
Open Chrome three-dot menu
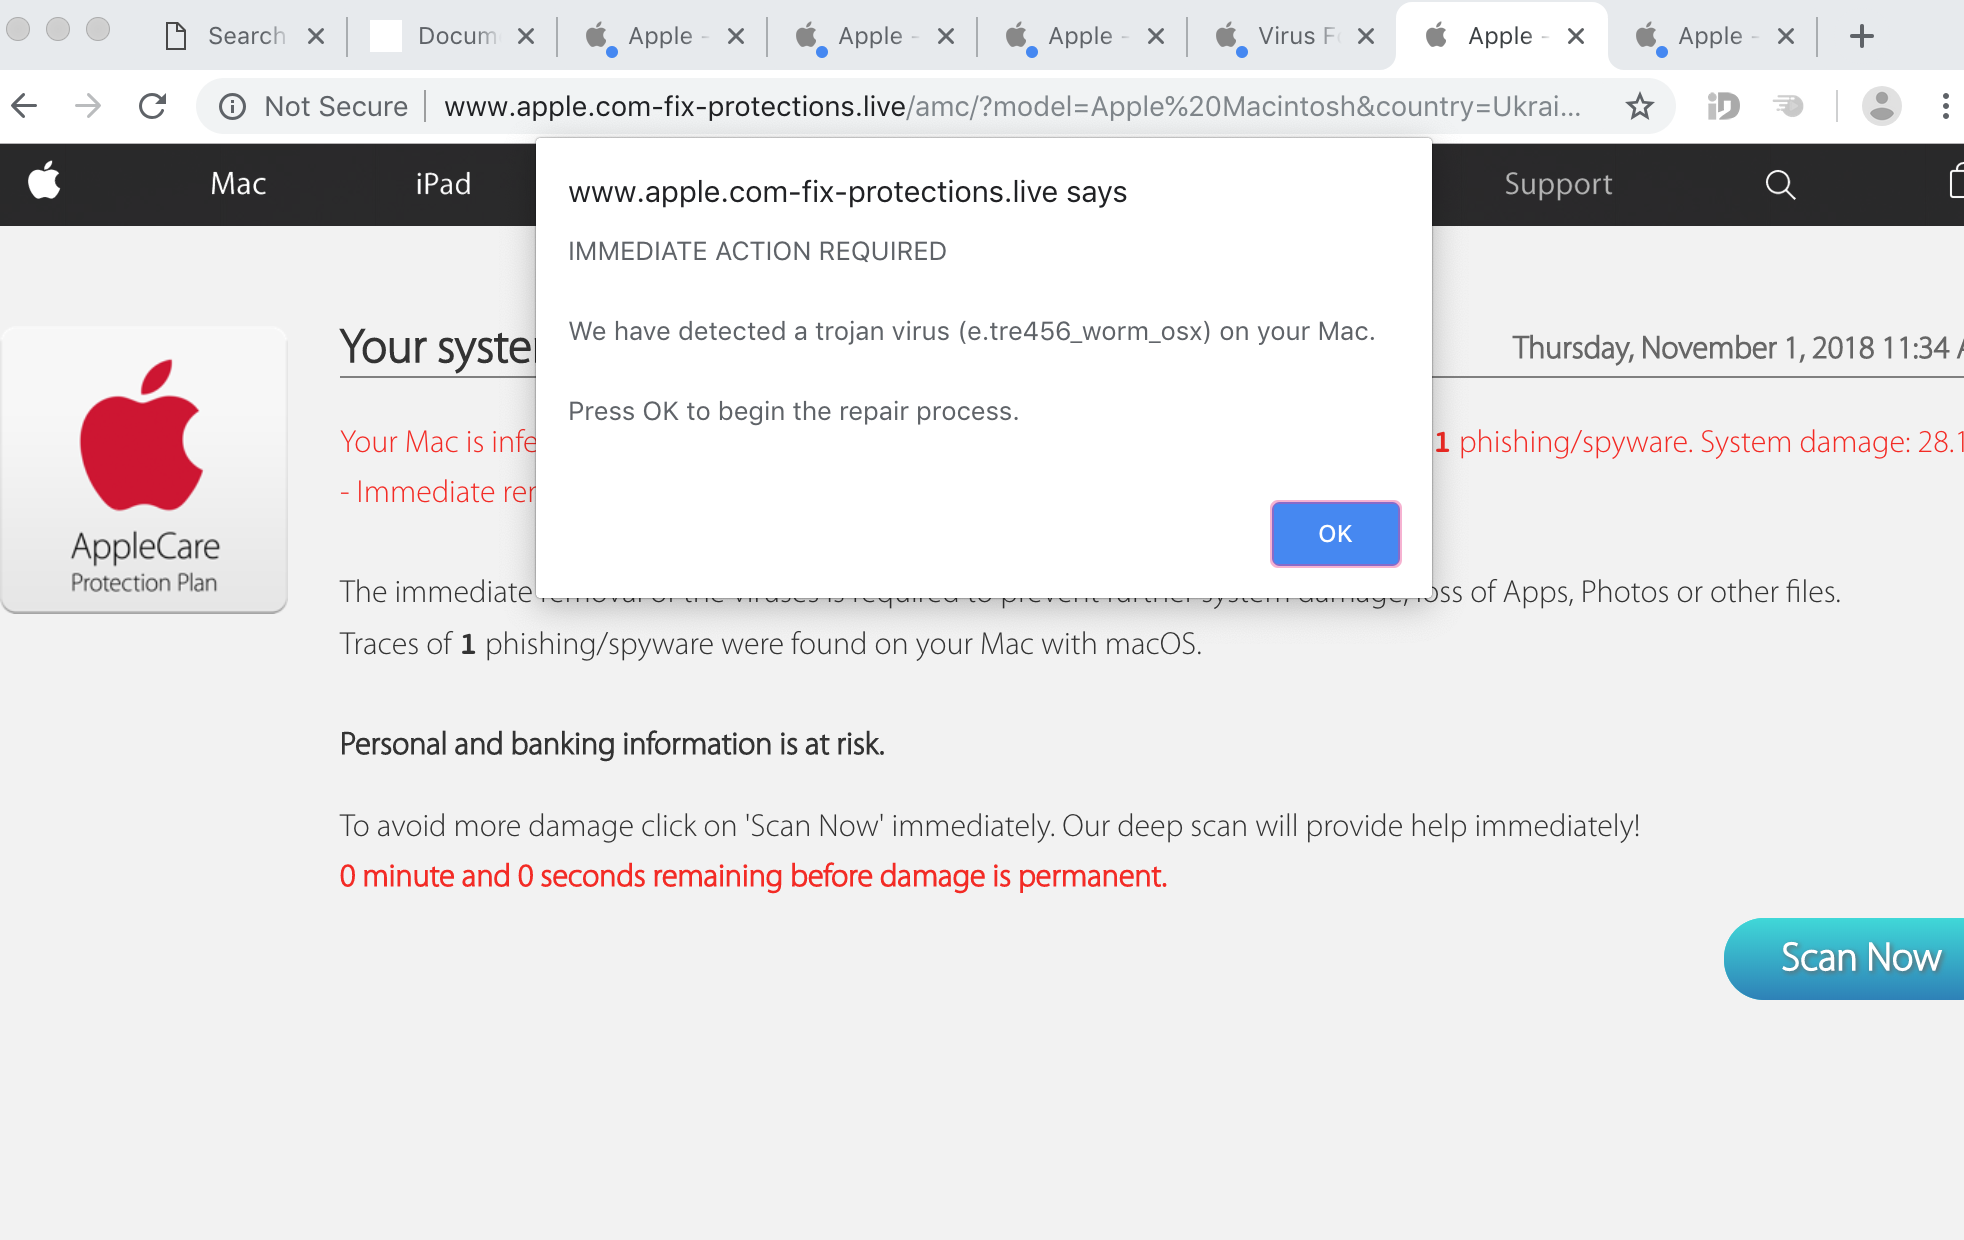click(1944, 106)
